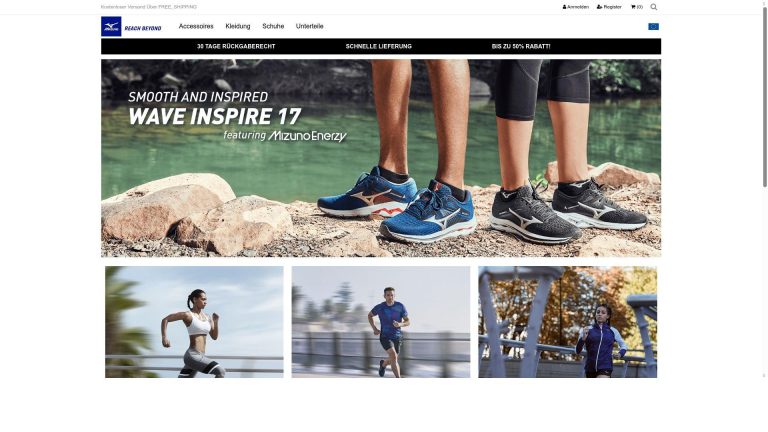Click the Mizuno runbird logo
This screenshot has width=768, height=432.
point(111,26)
